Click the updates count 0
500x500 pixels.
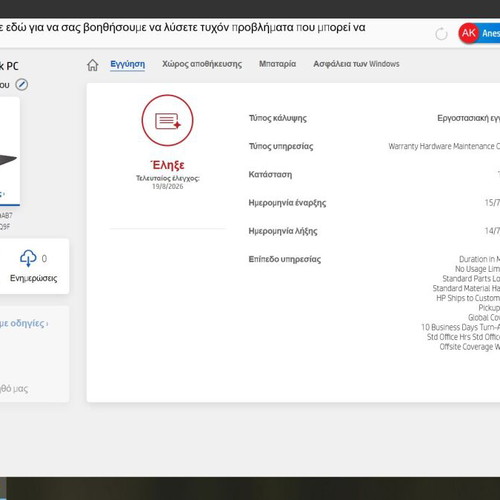(44, 259)
